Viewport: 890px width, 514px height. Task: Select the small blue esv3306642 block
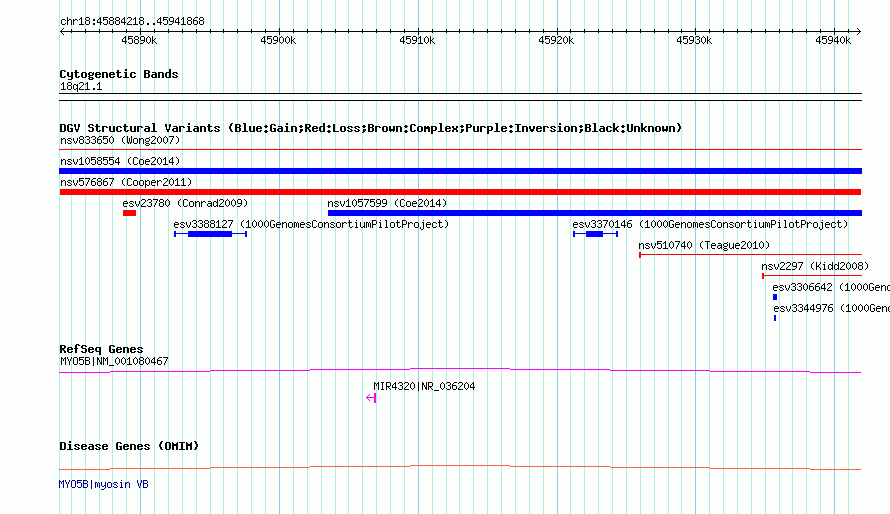pyautogui.click(x=775, y=297)
